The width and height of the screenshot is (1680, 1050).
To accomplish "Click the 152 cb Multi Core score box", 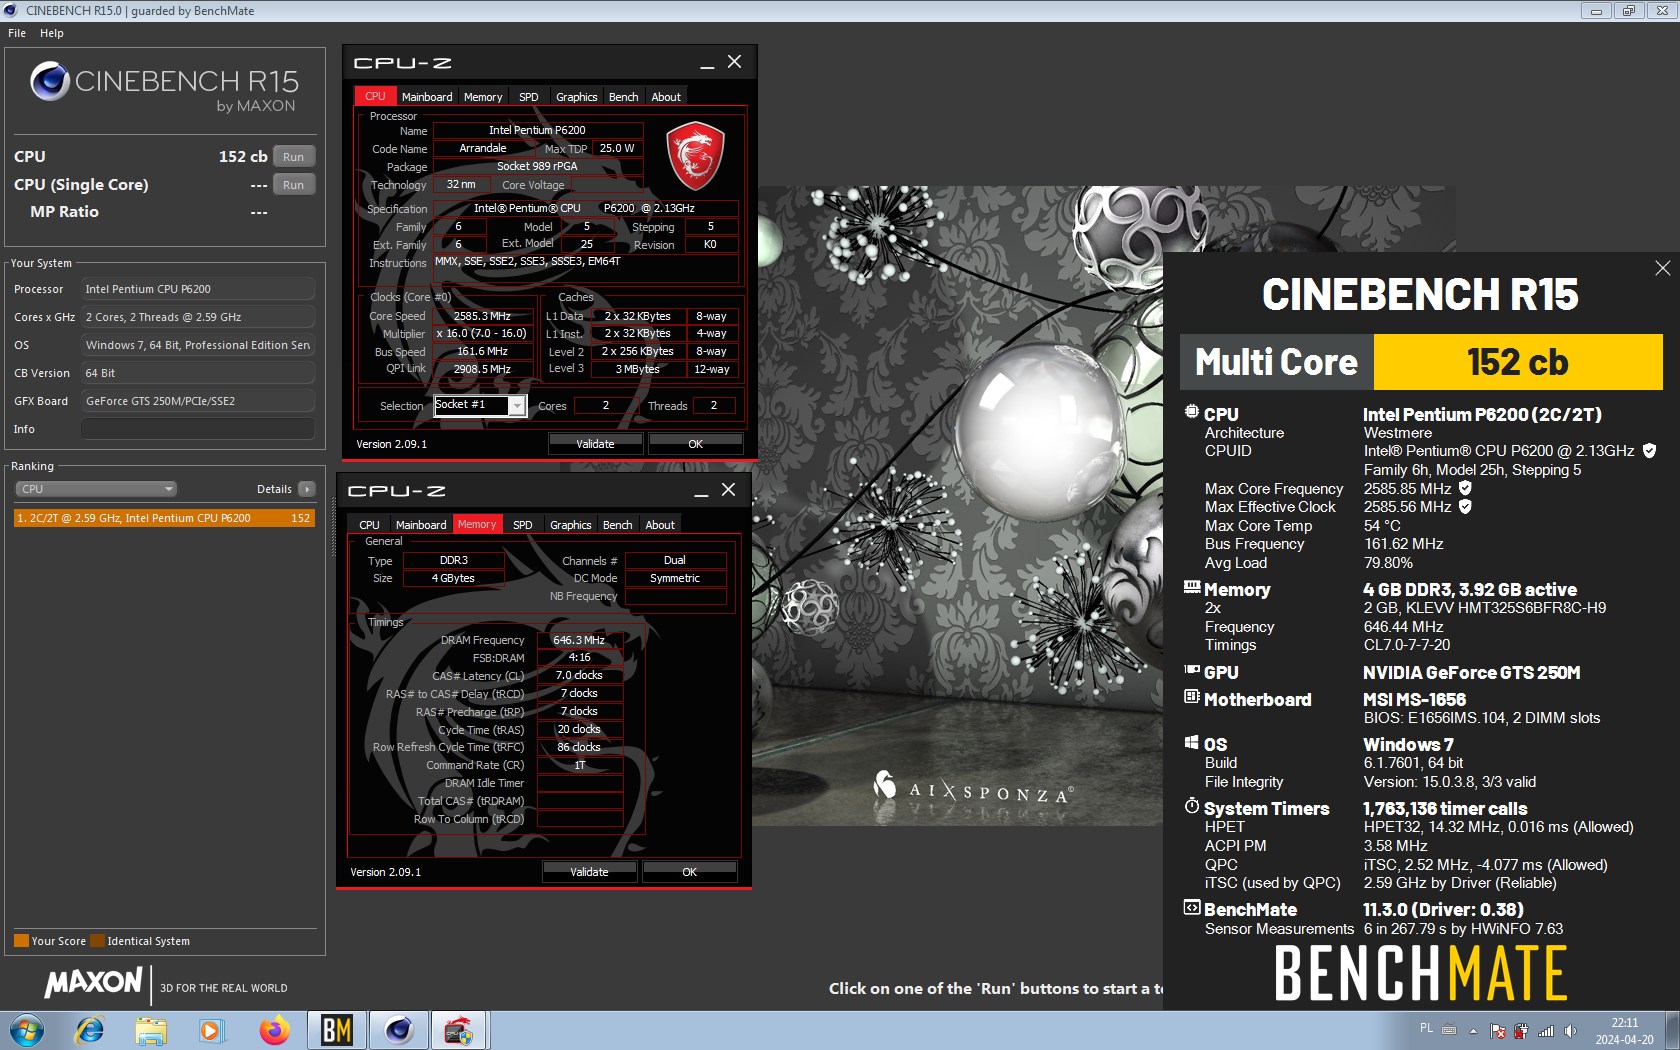I will pos(1518,362).
